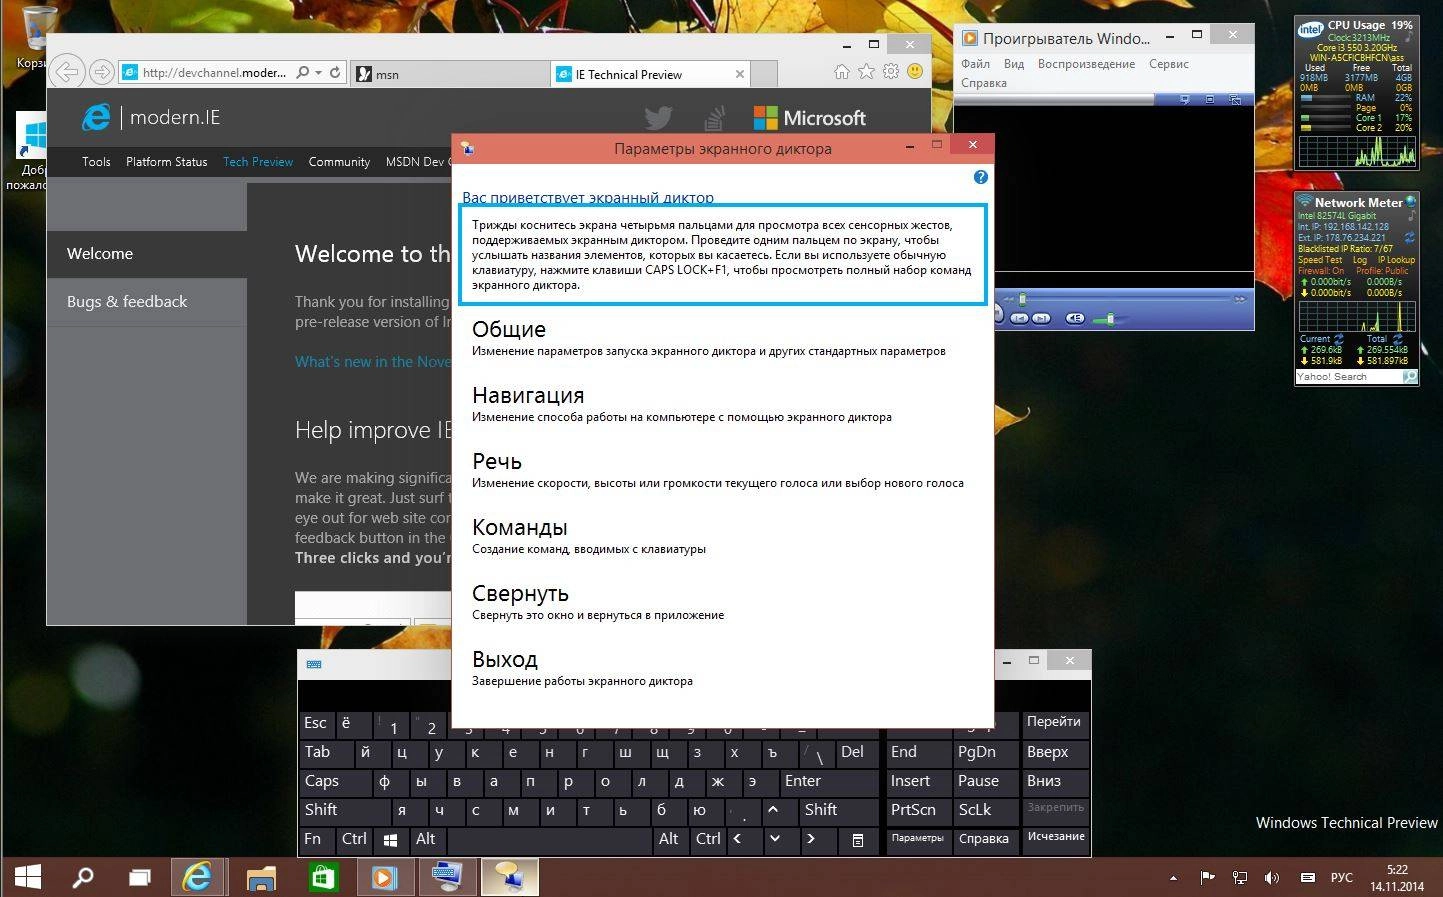This screenshot has height=897, width=1443.
Task: Toggle the left Shift key on on-screen keyboard
Action: 344,811
